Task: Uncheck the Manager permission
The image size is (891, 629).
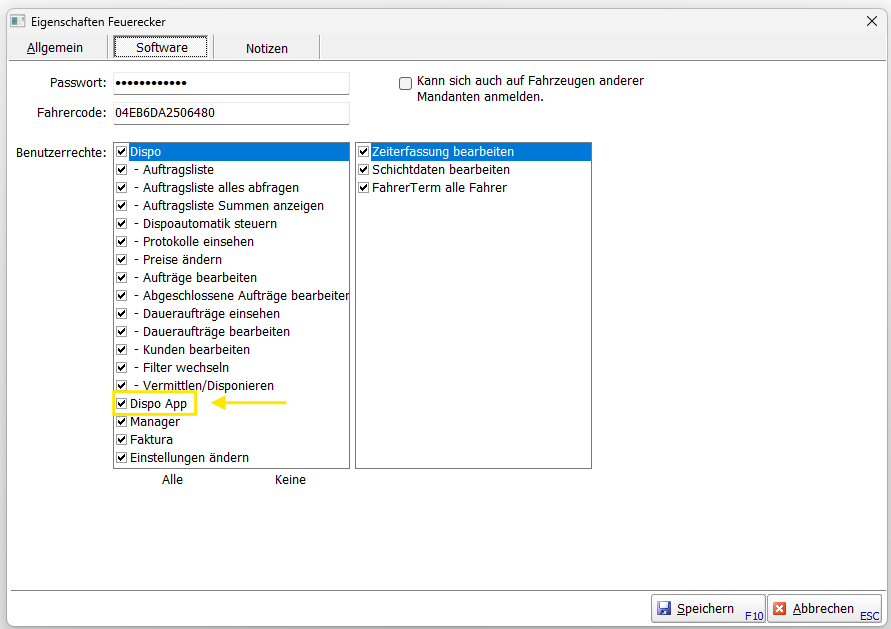Action: coord(122,422)
